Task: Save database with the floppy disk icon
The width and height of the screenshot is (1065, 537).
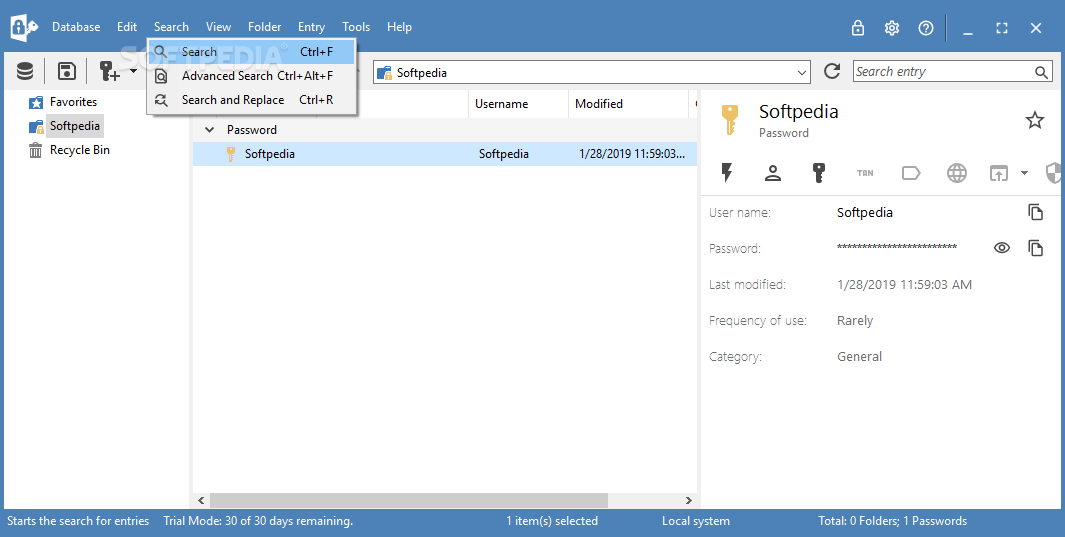Action: click(x=67, y=71)
